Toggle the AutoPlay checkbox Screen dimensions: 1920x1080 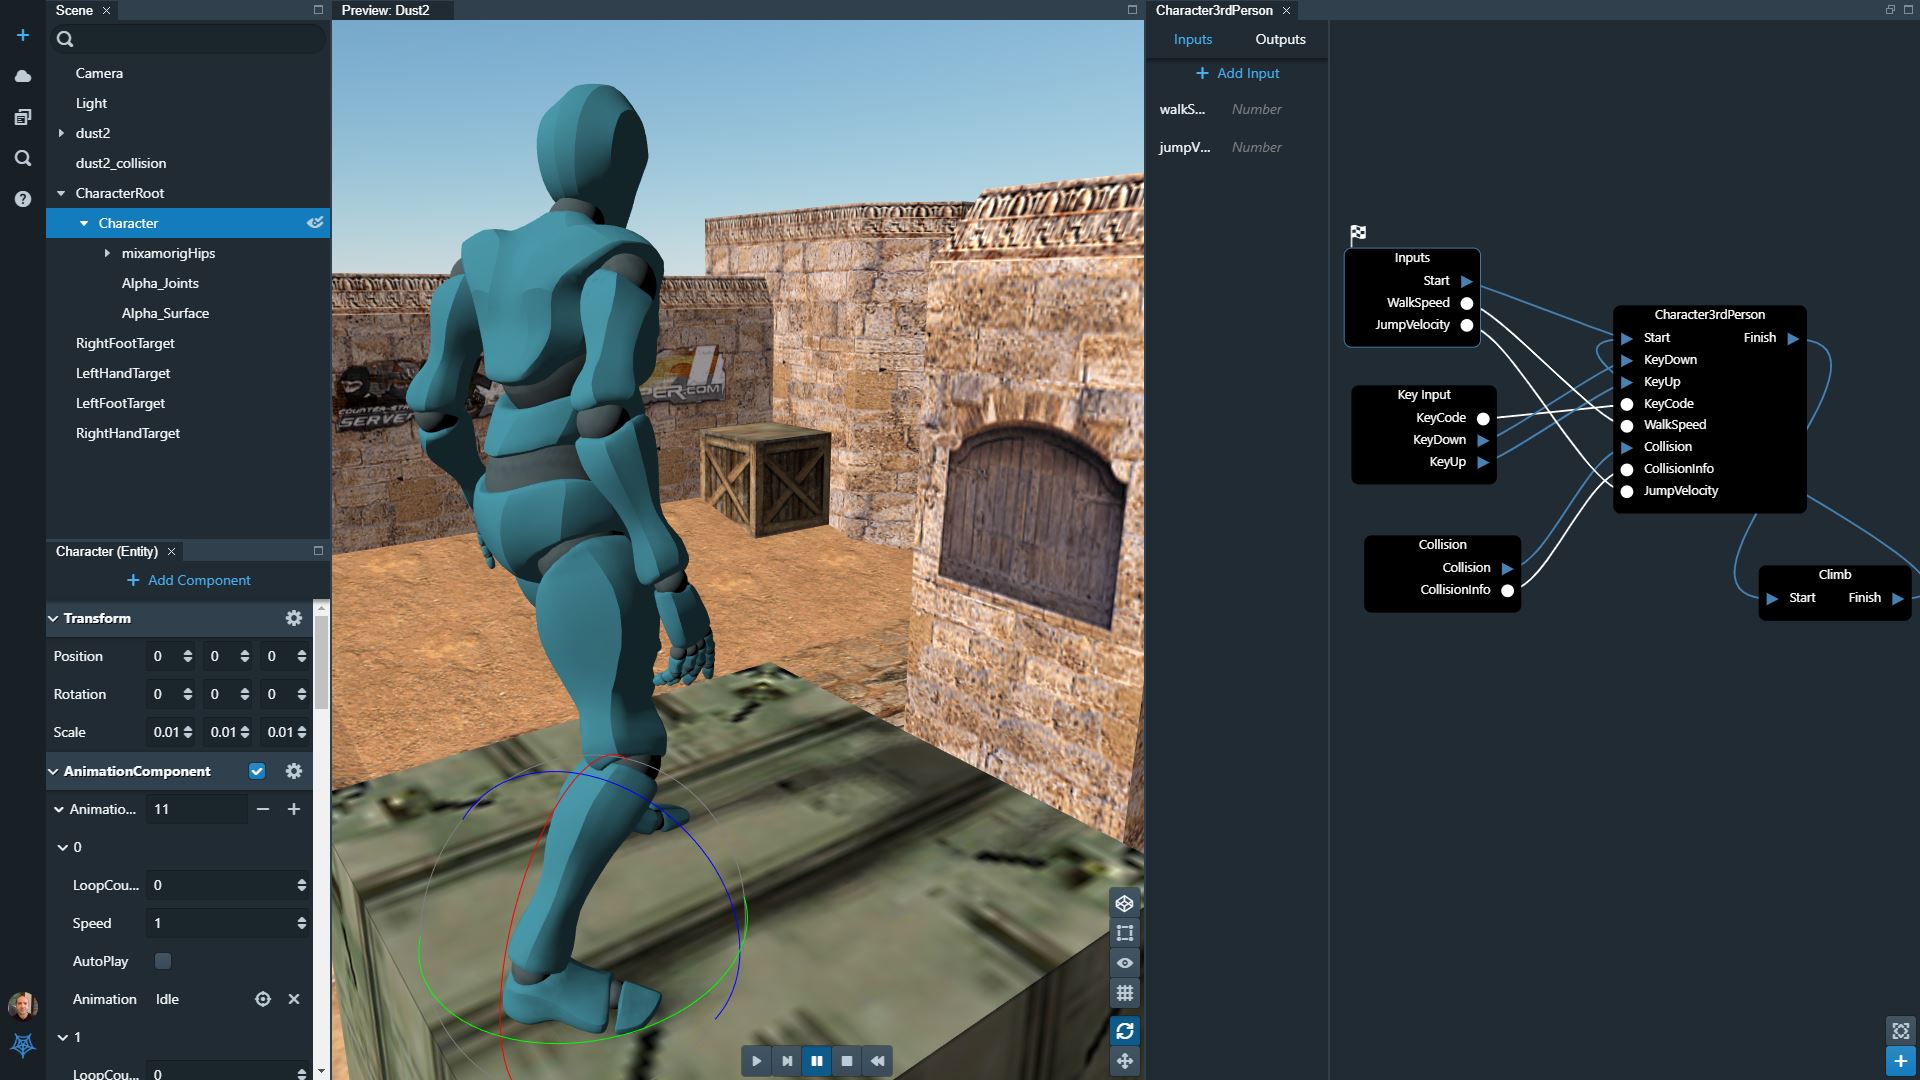[x=162, y=960]
